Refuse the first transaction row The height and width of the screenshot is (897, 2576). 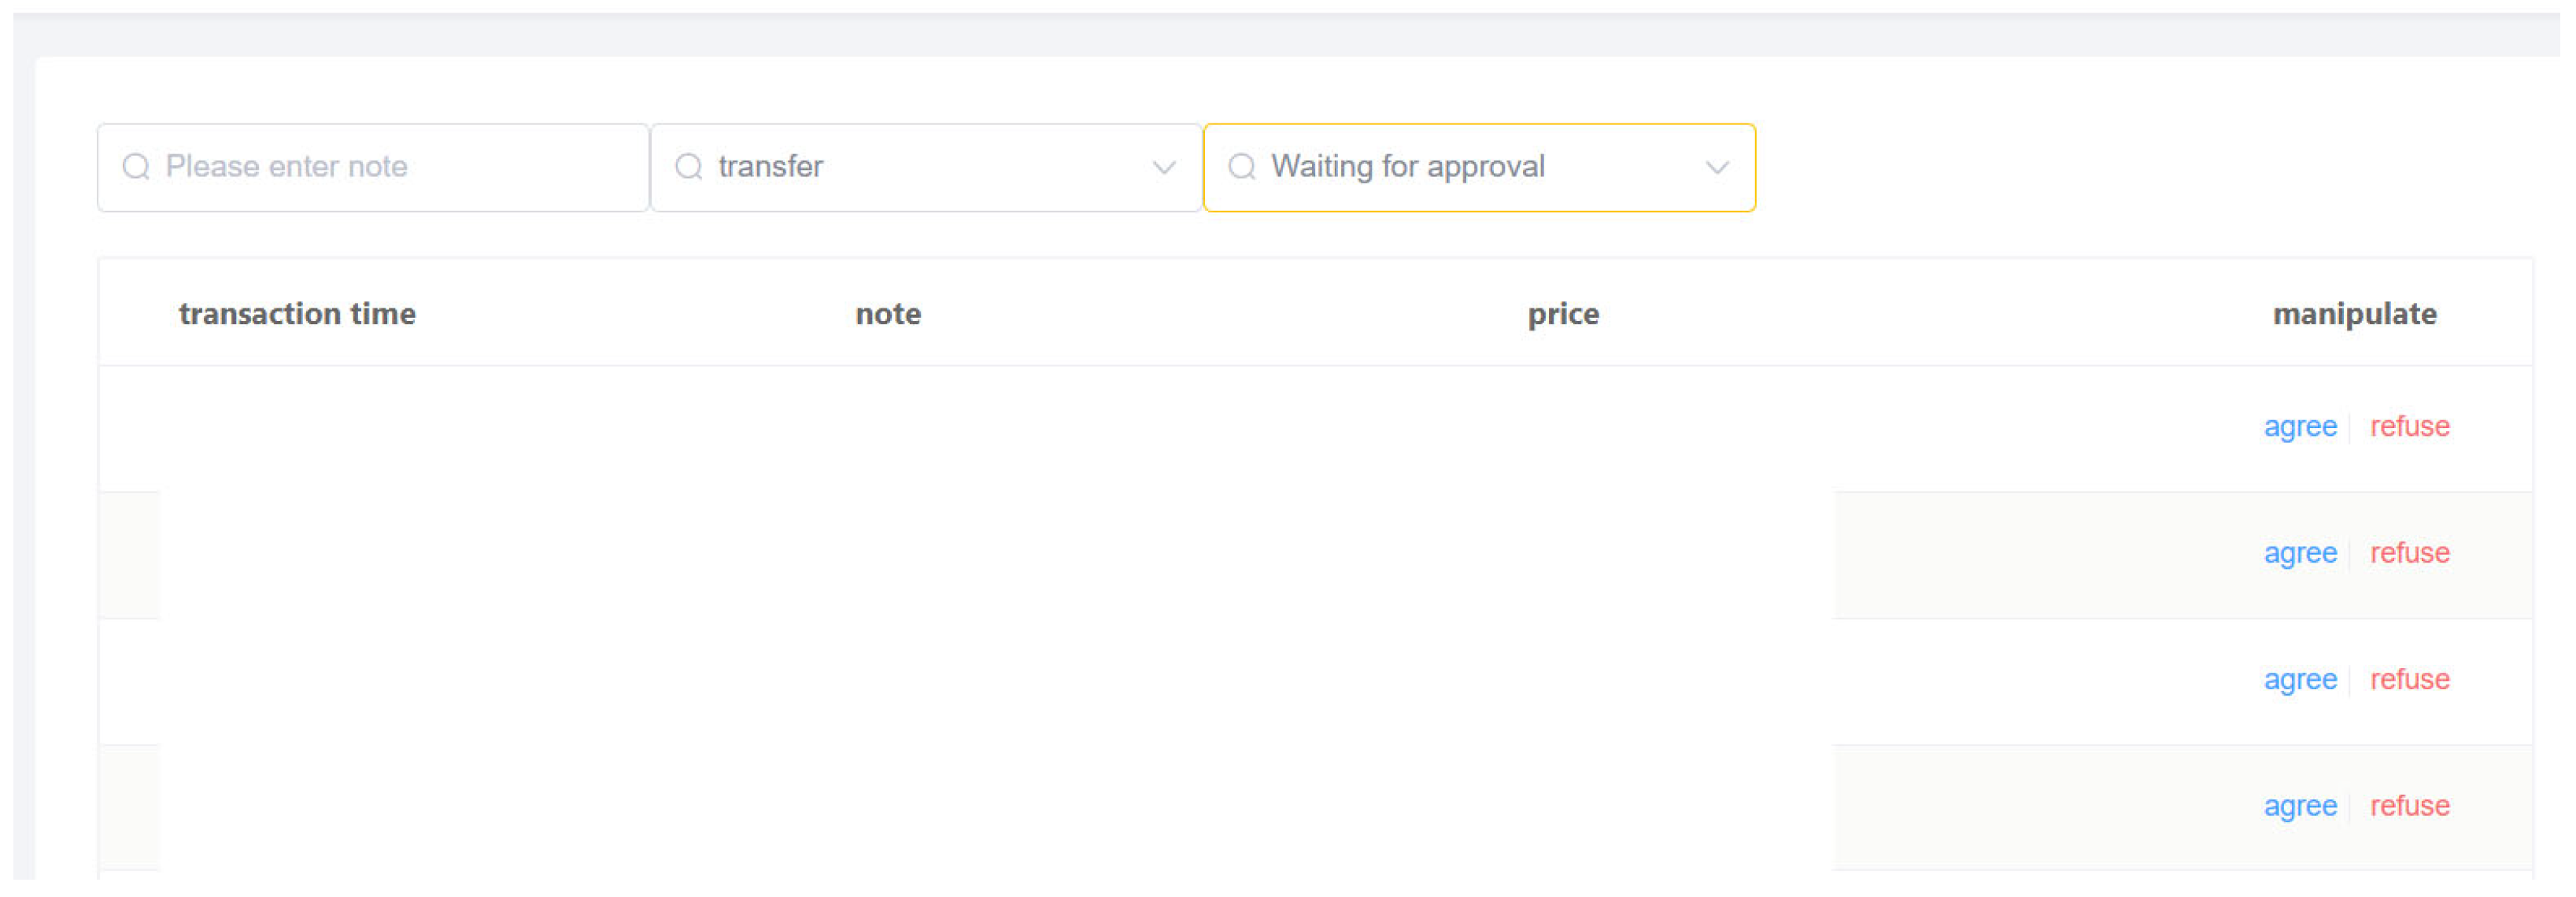(x=2410, y=426)
